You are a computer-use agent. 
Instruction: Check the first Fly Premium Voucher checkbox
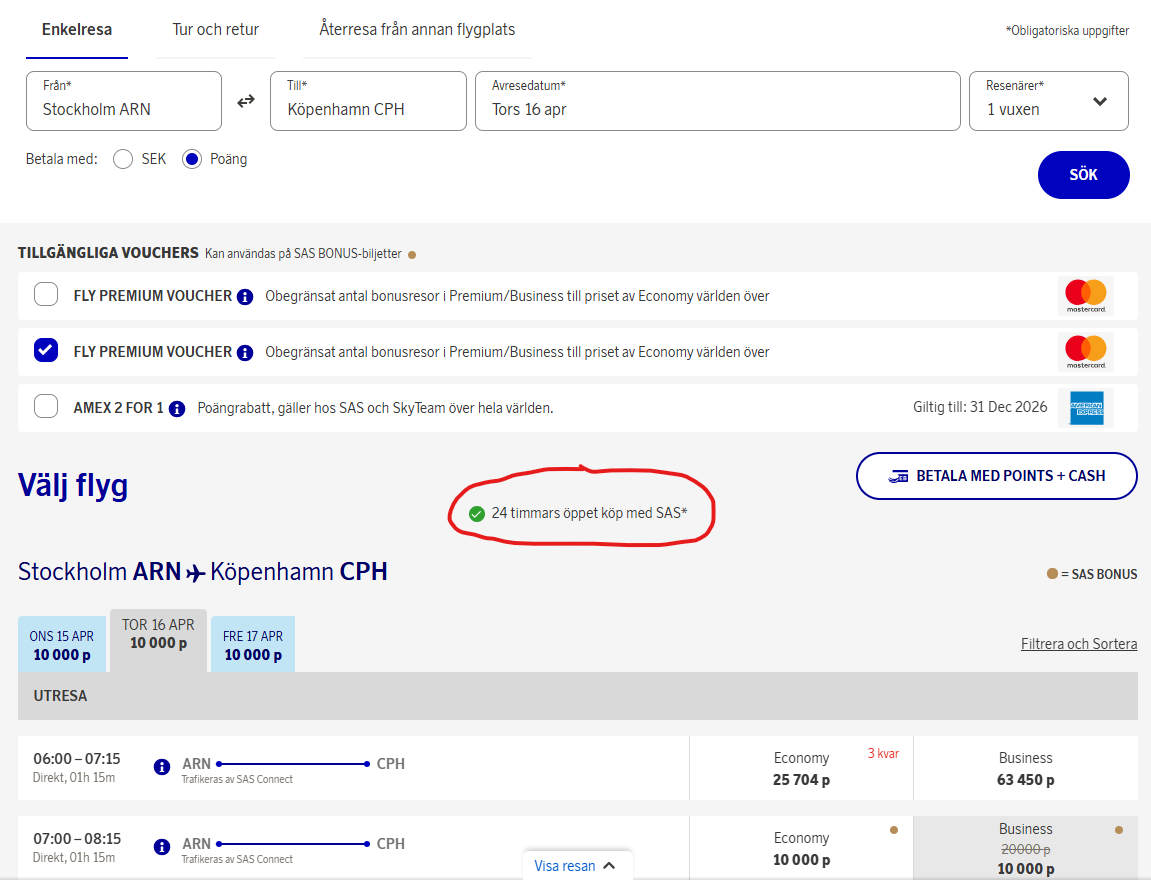pos(46,294)
